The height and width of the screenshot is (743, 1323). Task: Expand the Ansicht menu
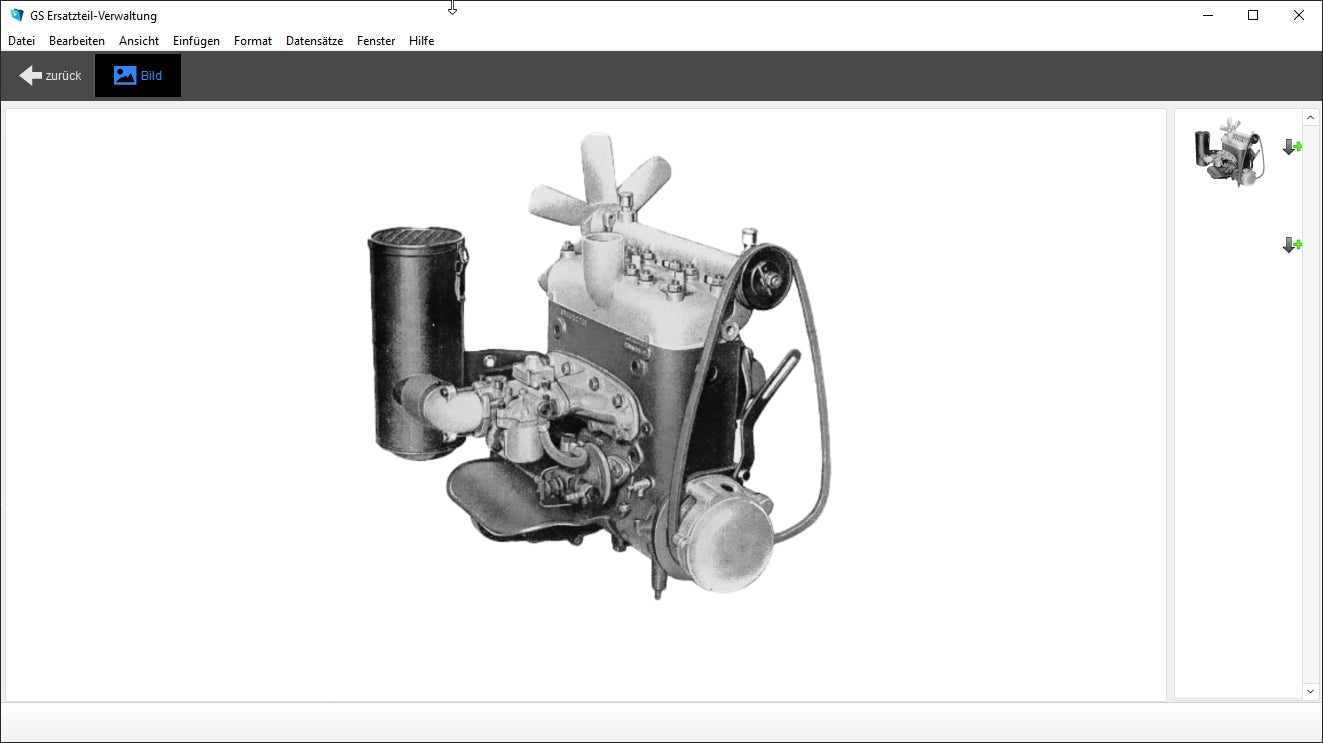(139, 41)
